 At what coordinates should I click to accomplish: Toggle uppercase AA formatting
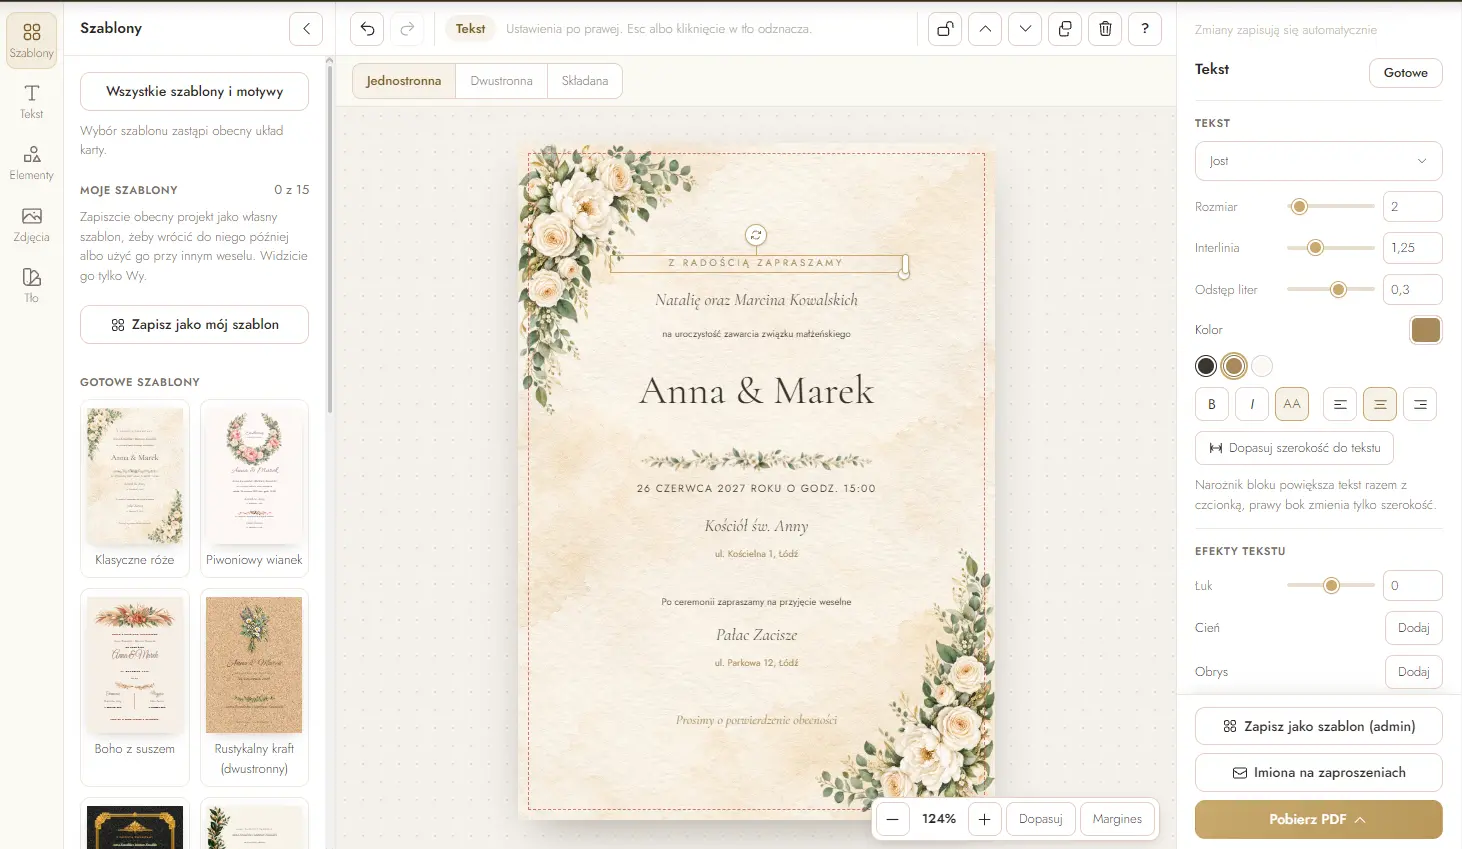[x=1292, y=404]
